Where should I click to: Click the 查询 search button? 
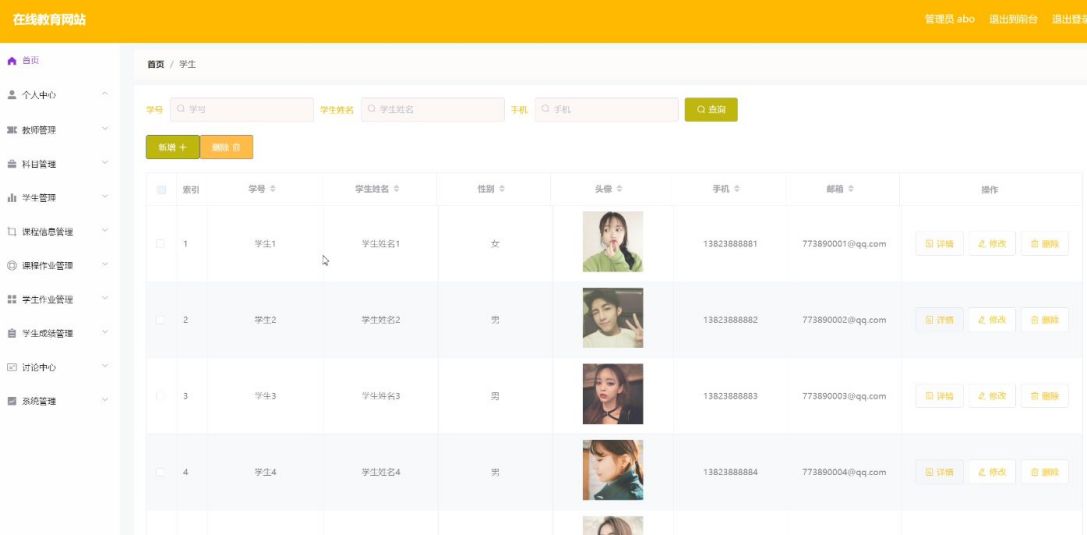[711, 109]
